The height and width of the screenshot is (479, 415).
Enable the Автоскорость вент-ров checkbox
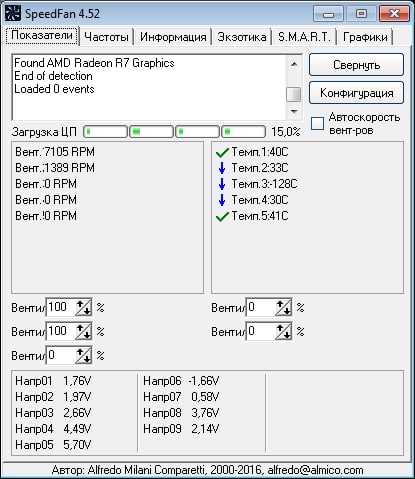[x=317, y=123]
